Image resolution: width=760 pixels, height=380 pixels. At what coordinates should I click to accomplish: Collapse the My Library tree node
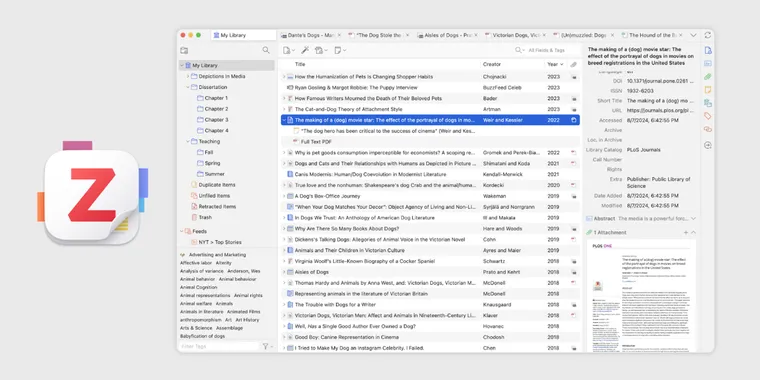182,65
